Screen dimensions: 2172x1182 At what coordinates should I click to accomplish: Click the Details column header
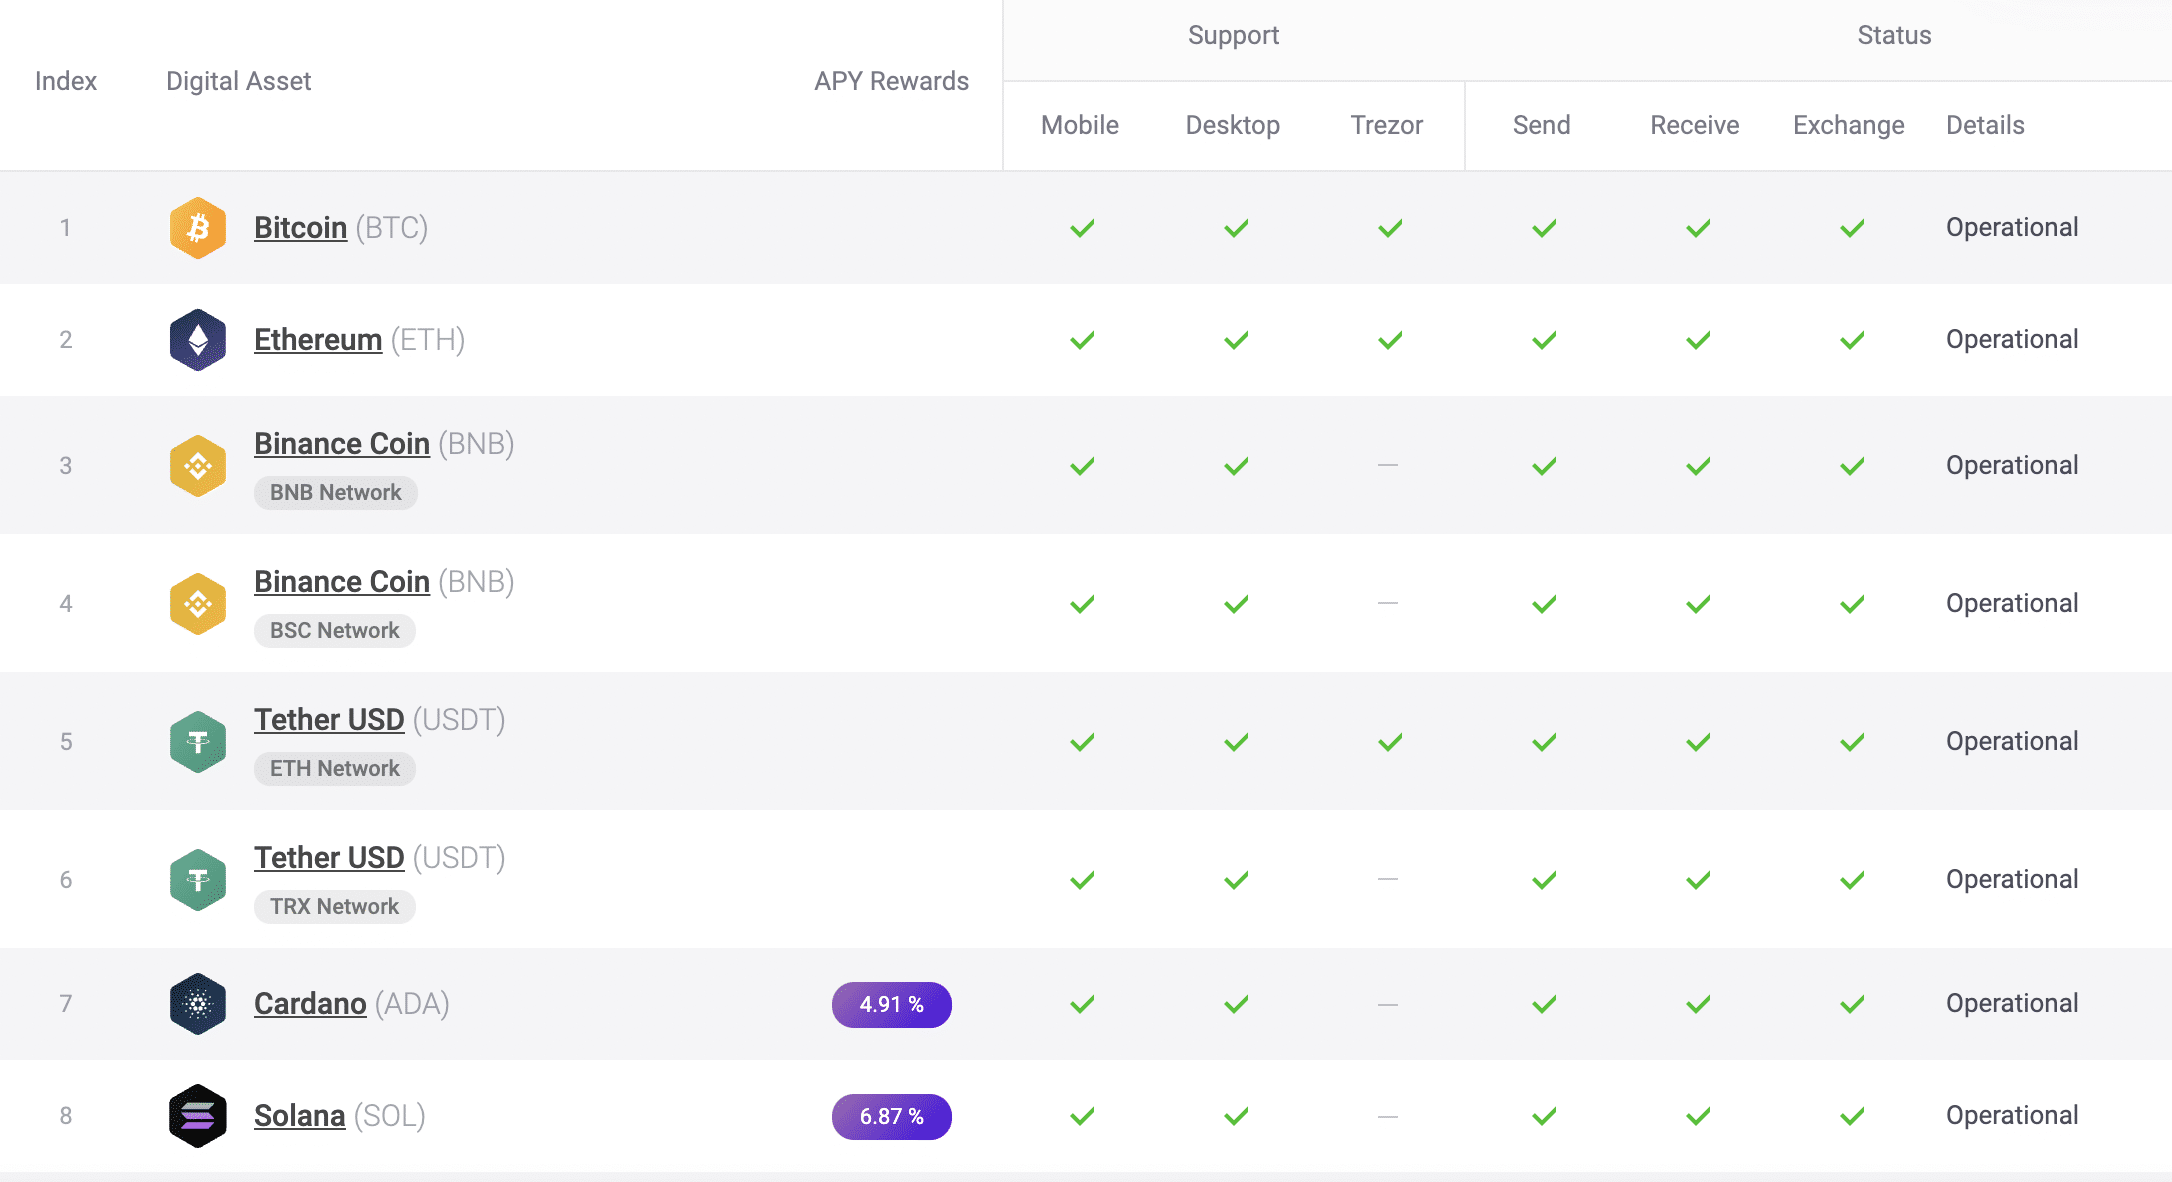pyautogui.click(x=1985, y=125)
